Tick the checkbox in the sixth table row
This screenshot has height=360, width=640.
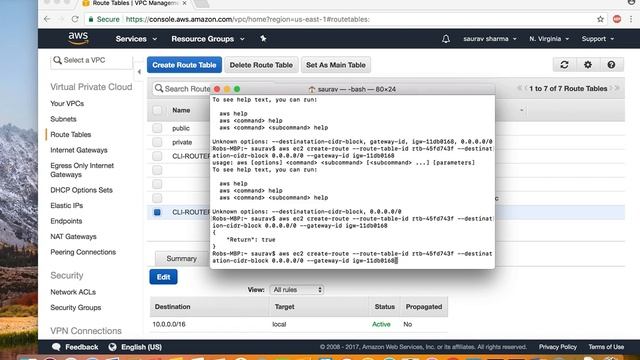tap(157, 198)
